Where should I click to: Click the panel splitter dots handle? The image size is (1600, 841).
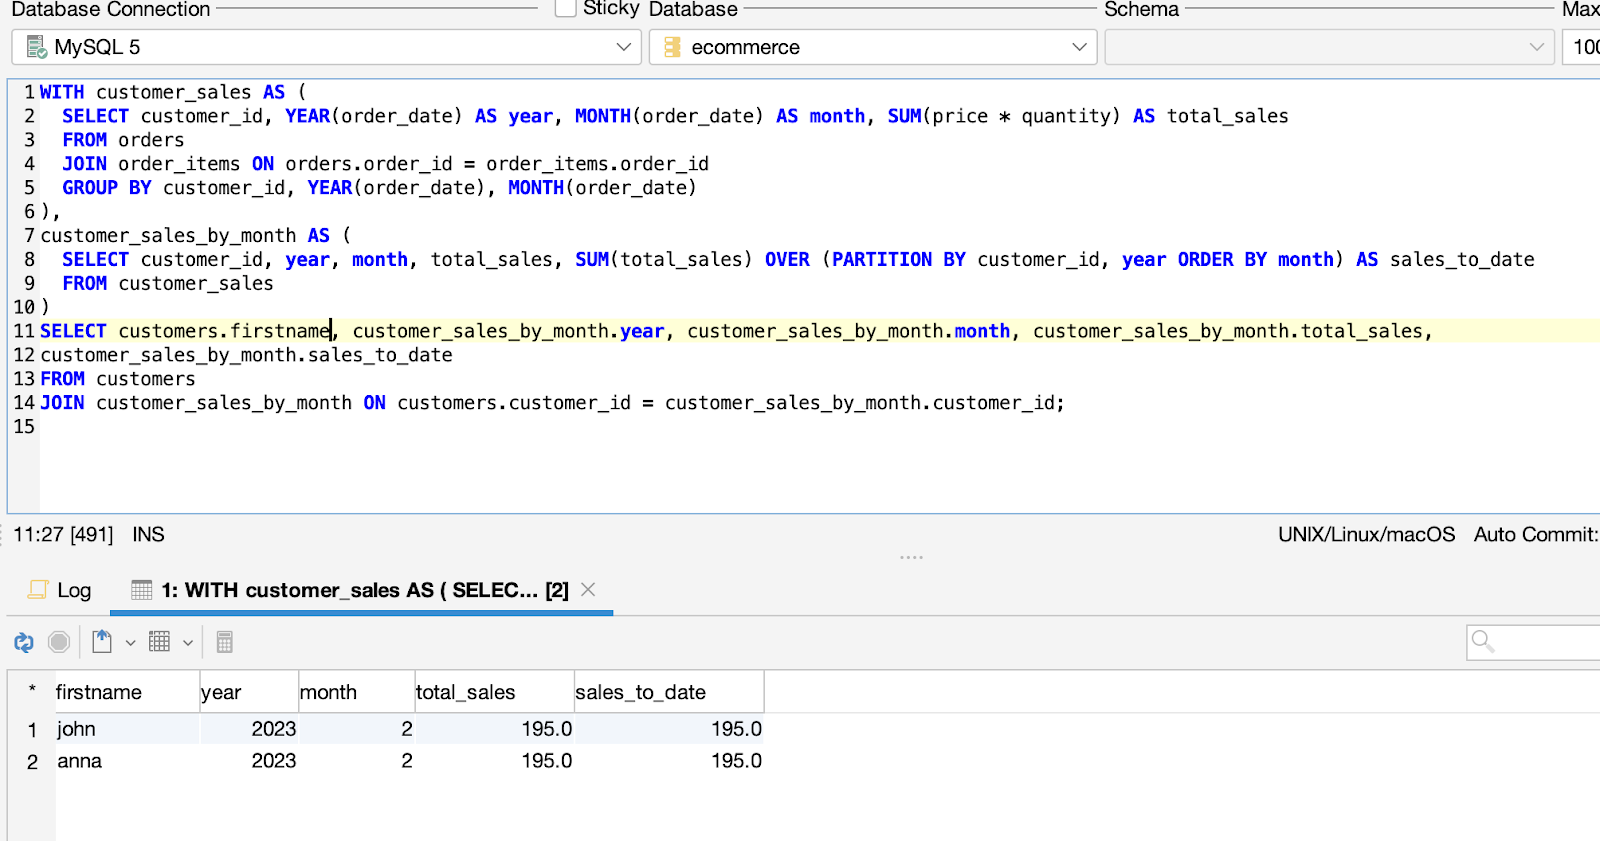[x=911, y=557]
